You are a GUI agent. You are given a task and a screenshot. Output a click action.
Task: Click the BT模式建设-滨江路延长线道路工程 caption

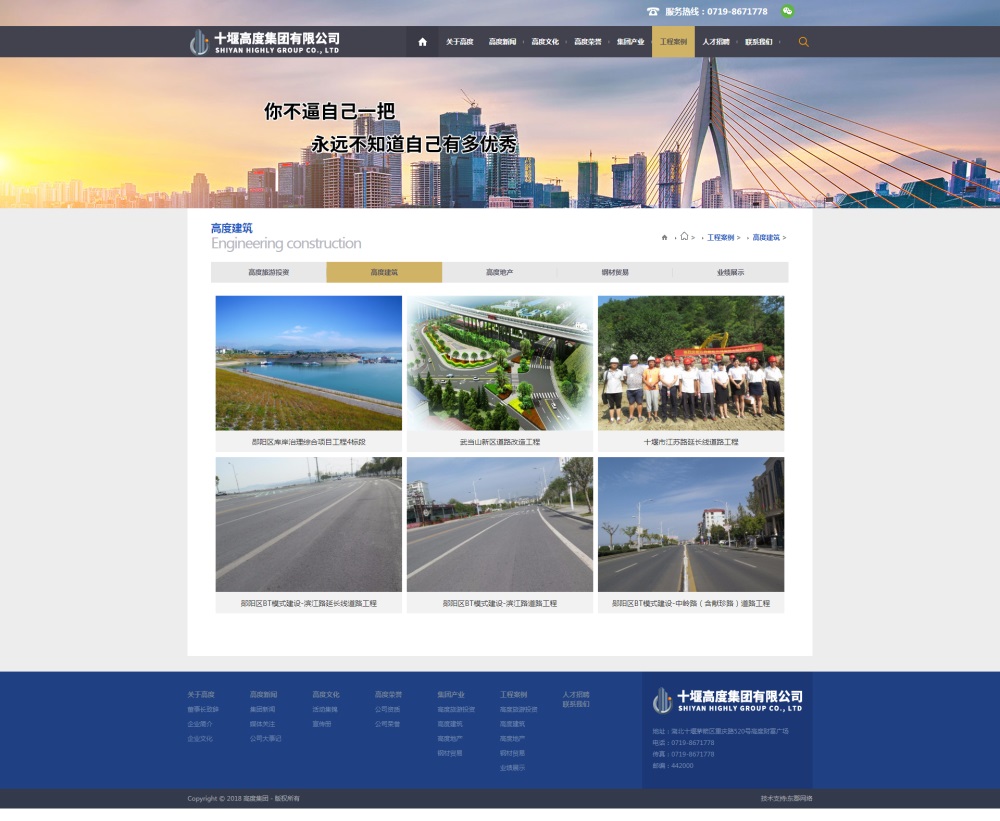coord(309,603)
